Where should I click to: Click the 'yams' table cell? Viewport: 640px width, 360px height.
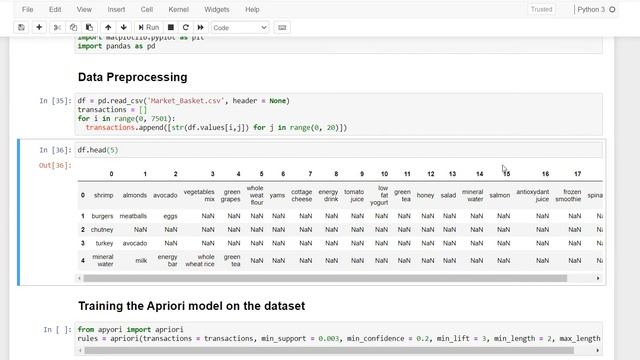[x=277, y=195]
